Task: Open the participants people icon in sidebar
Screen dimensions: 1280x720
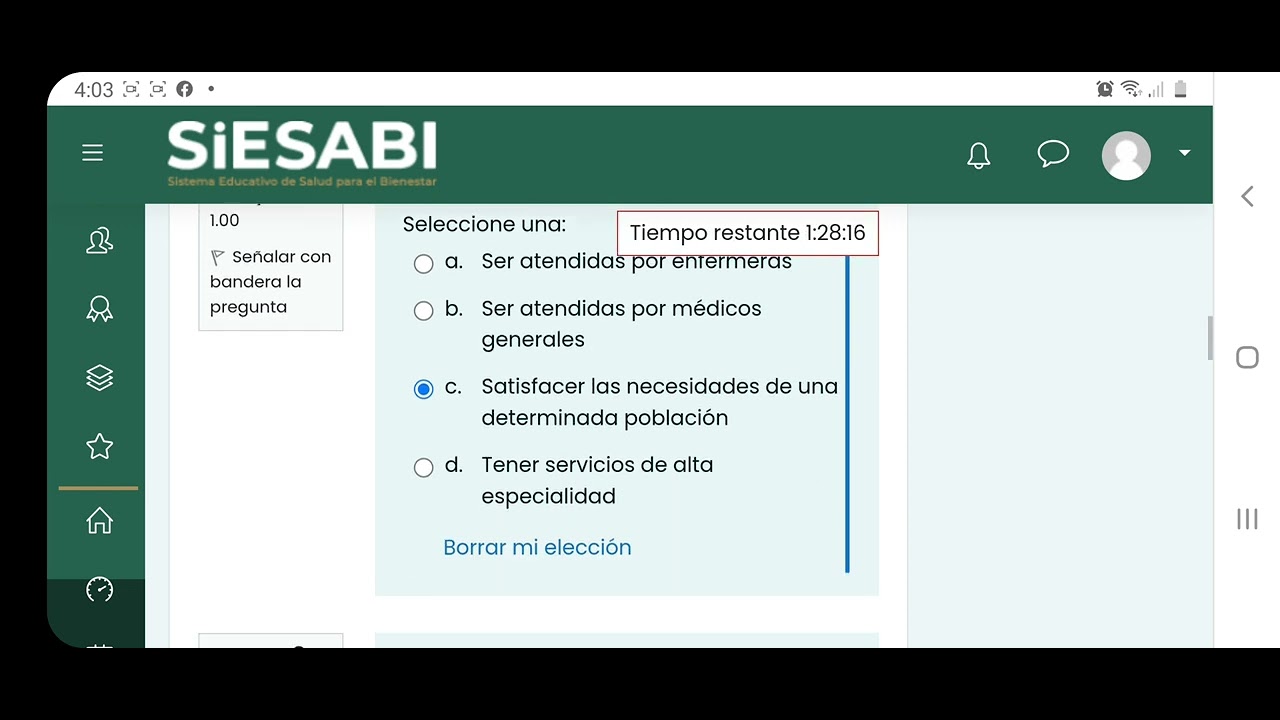Action: click(x=100, y=241)
